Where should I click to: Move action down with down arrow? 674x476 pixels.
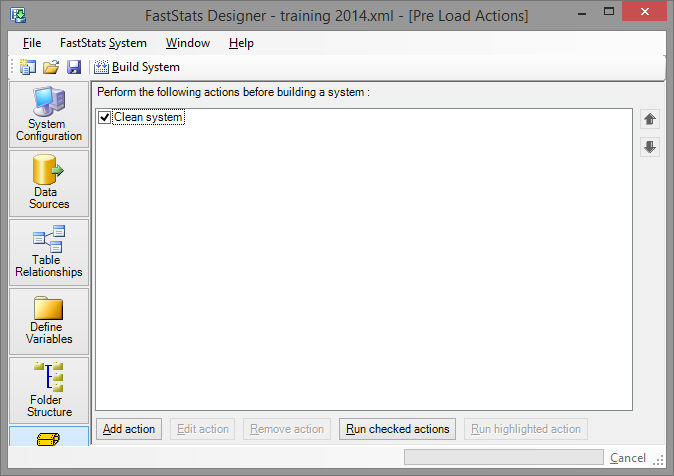click(649, 147)
